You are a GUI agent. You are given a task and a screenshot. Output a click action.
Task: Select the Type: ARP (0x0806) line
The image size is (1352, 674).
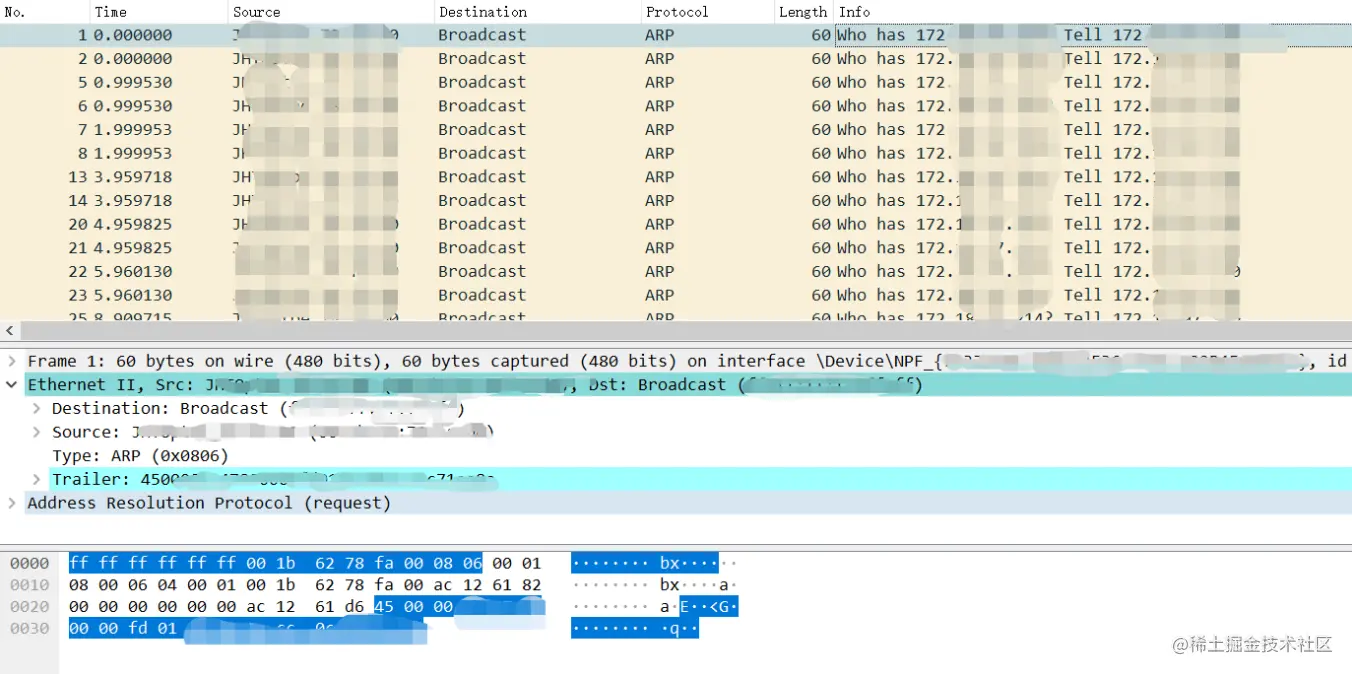point(140,456)
